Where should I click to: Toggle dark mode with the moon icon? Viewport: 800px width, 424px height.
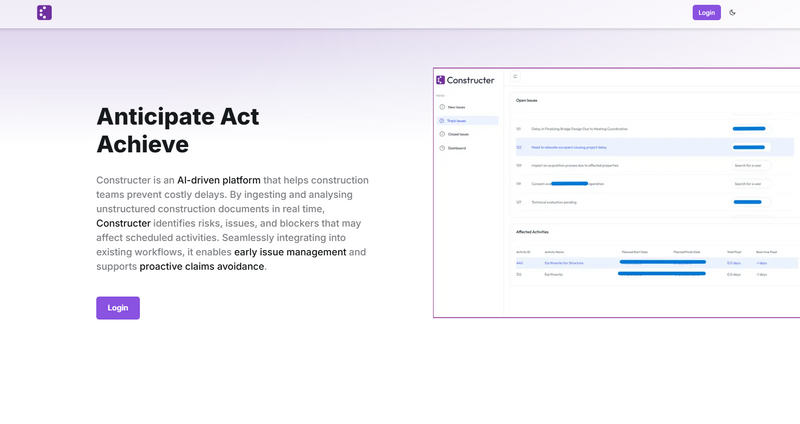point(733,13)
